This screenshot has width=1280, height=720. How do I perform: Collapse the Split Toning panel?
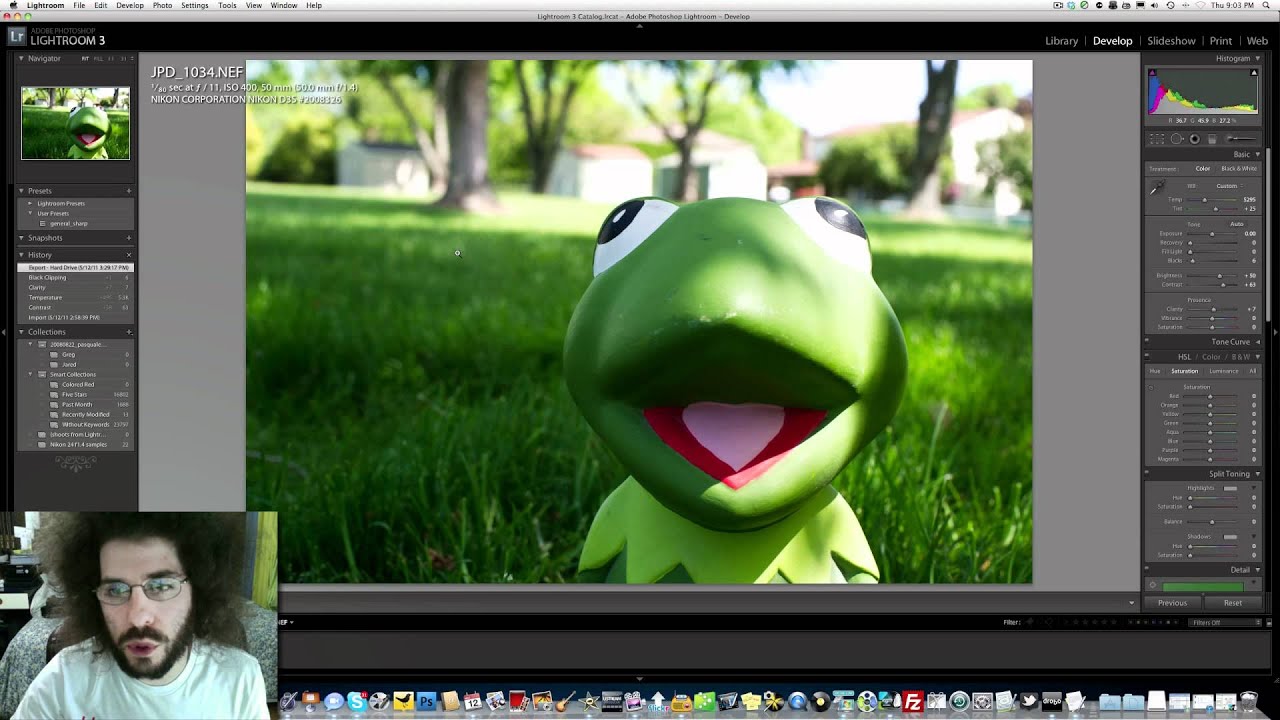click(1257, 474)
